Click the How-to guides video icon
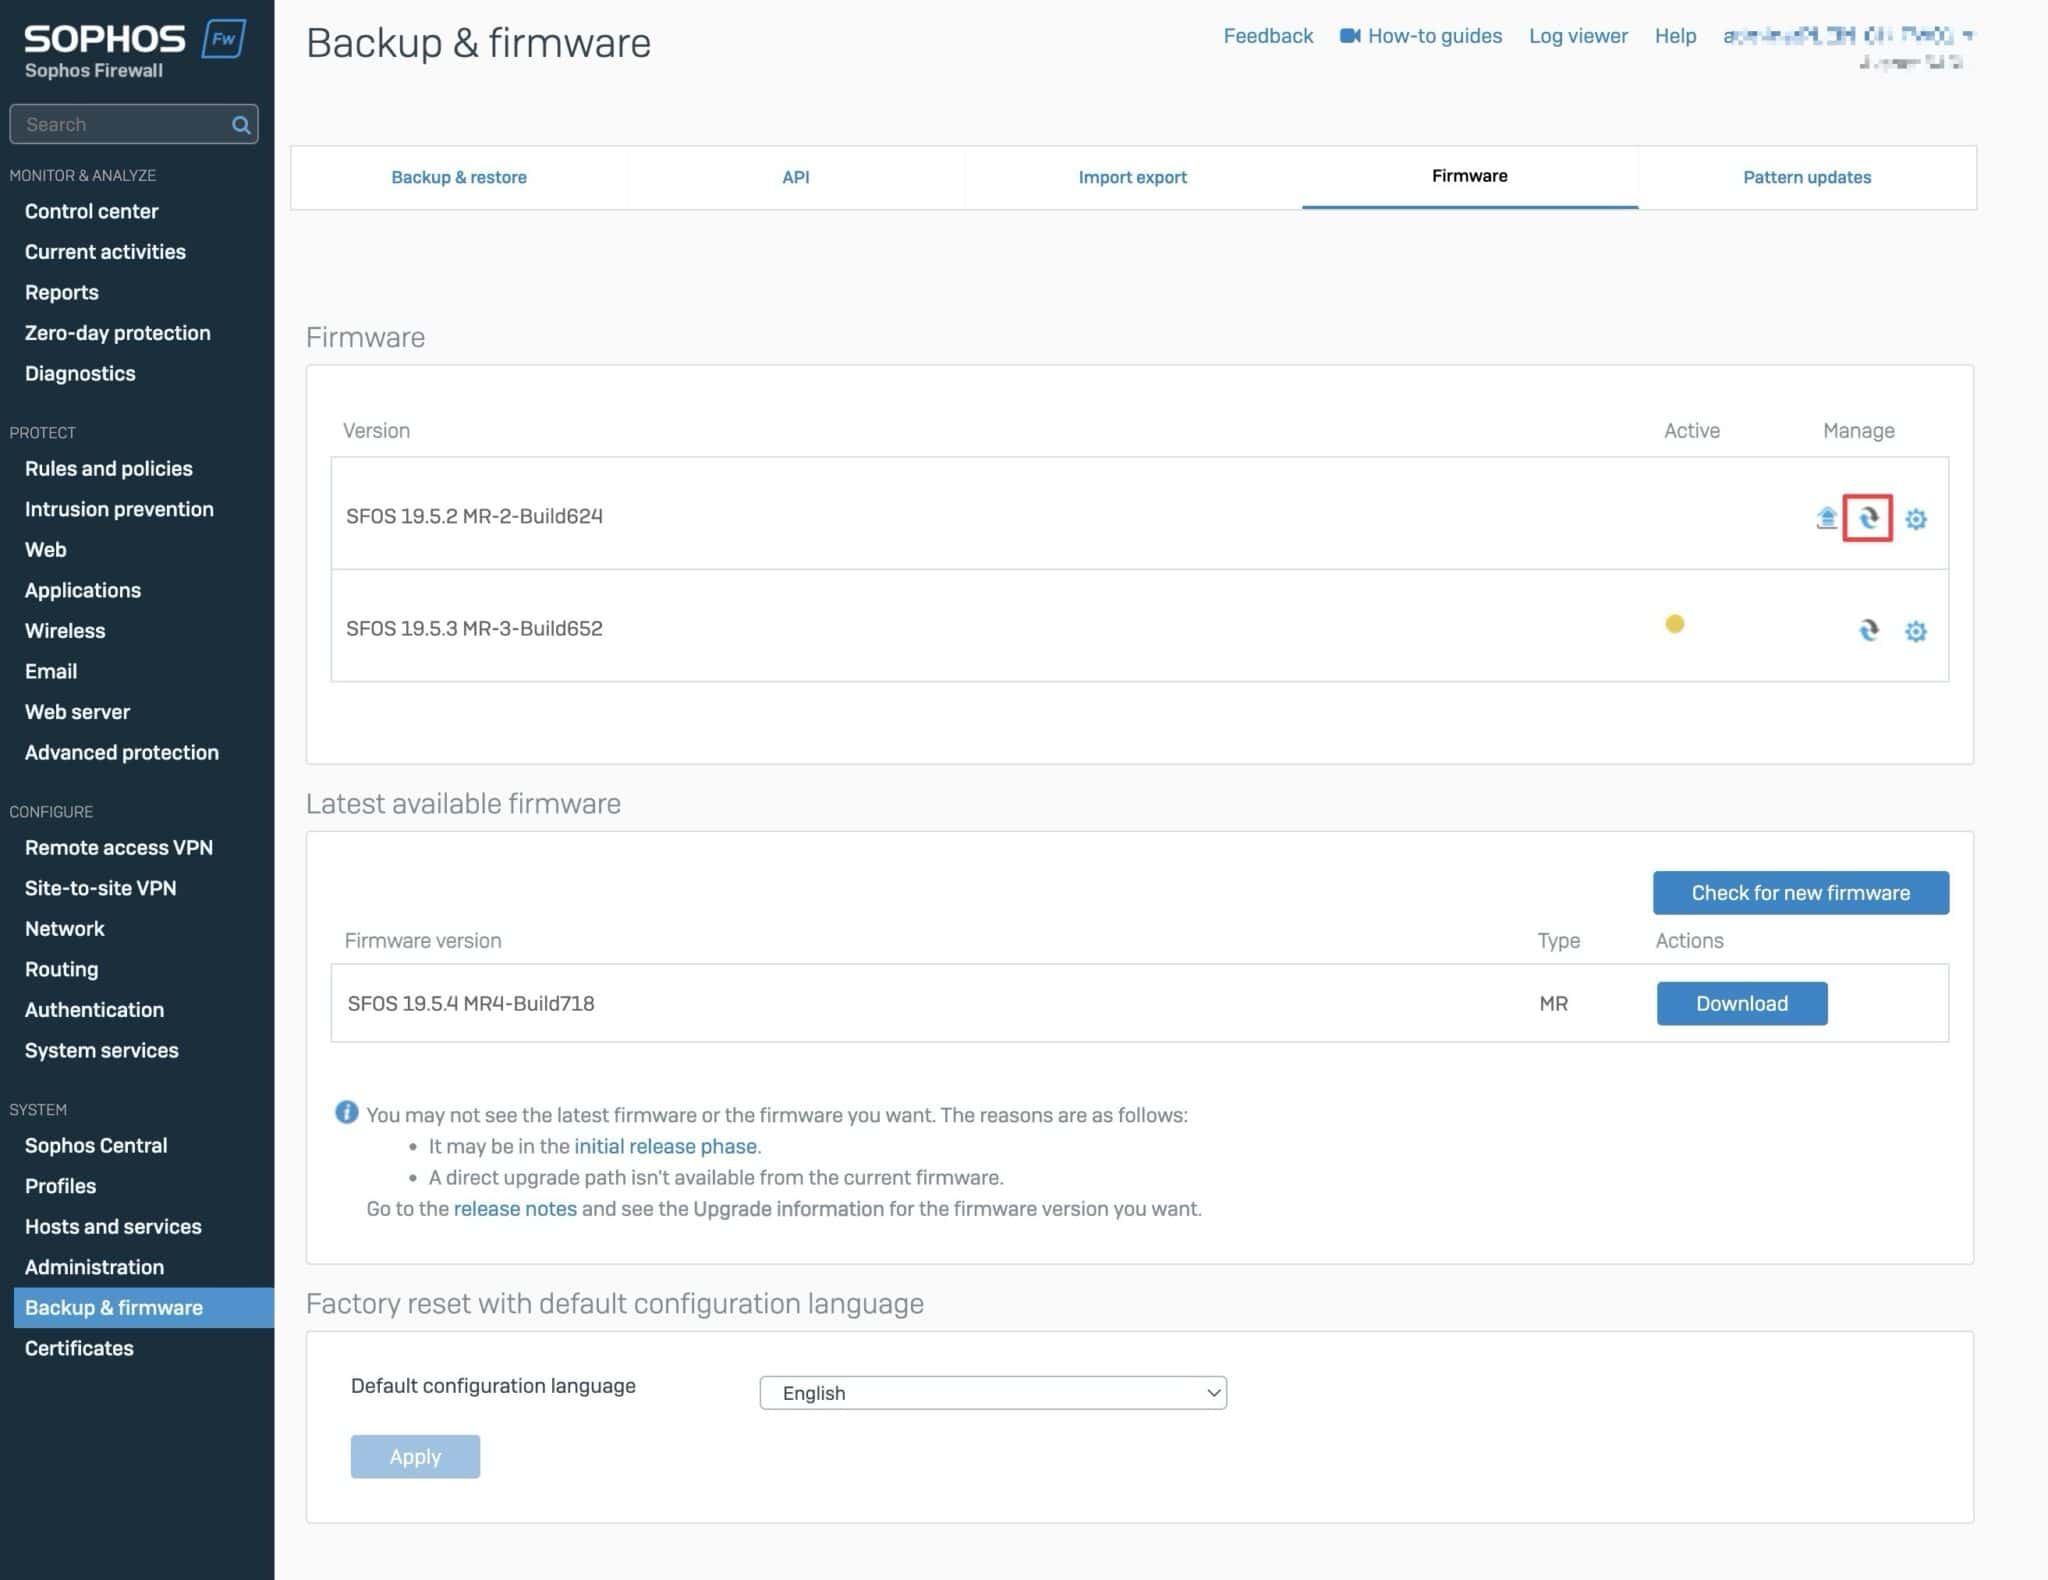The image size is (2048, 1580). pos(1349,35)
